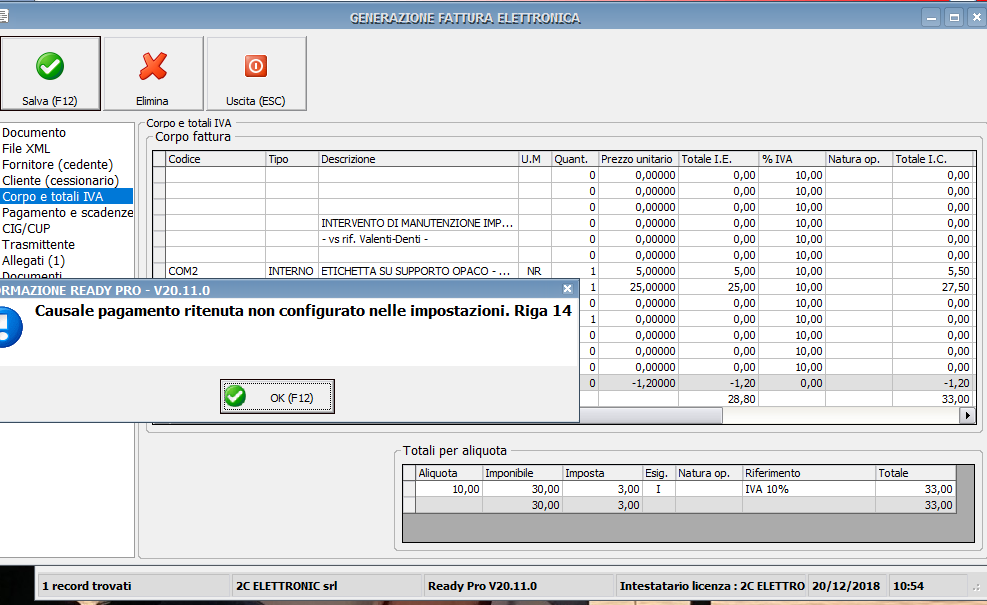Screen dimensions: 987x605
Task: Open the Trasmittente section
Action: [38, 245]
